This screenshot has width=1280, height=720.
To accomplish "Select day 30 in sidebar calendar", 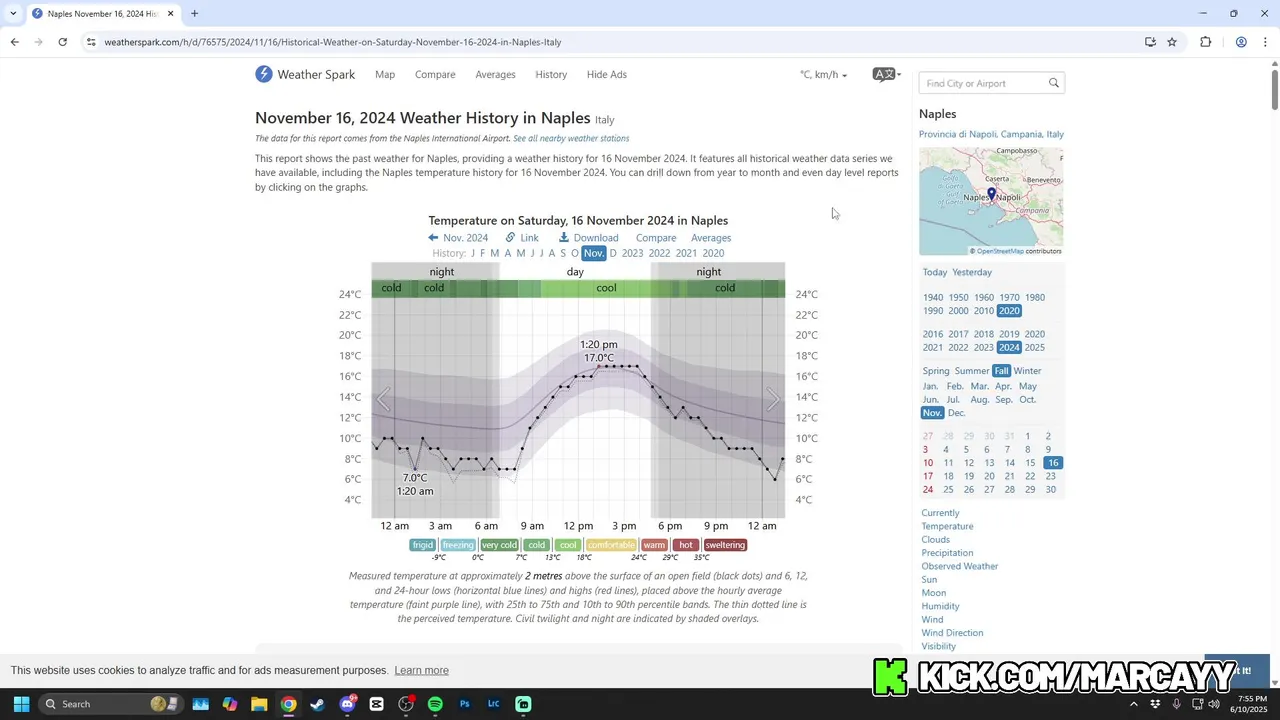I will [1050, 490].
